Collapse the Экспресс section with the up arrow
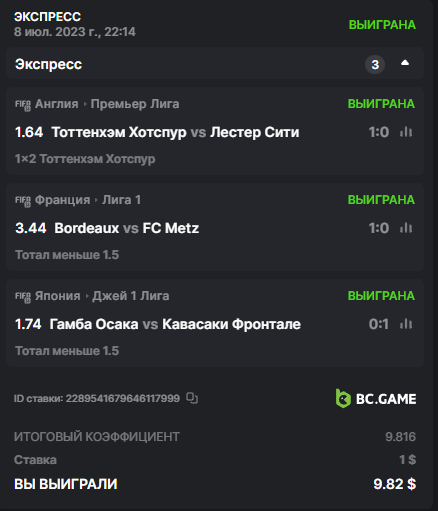The image size is (438, 511). coord(405,63)
